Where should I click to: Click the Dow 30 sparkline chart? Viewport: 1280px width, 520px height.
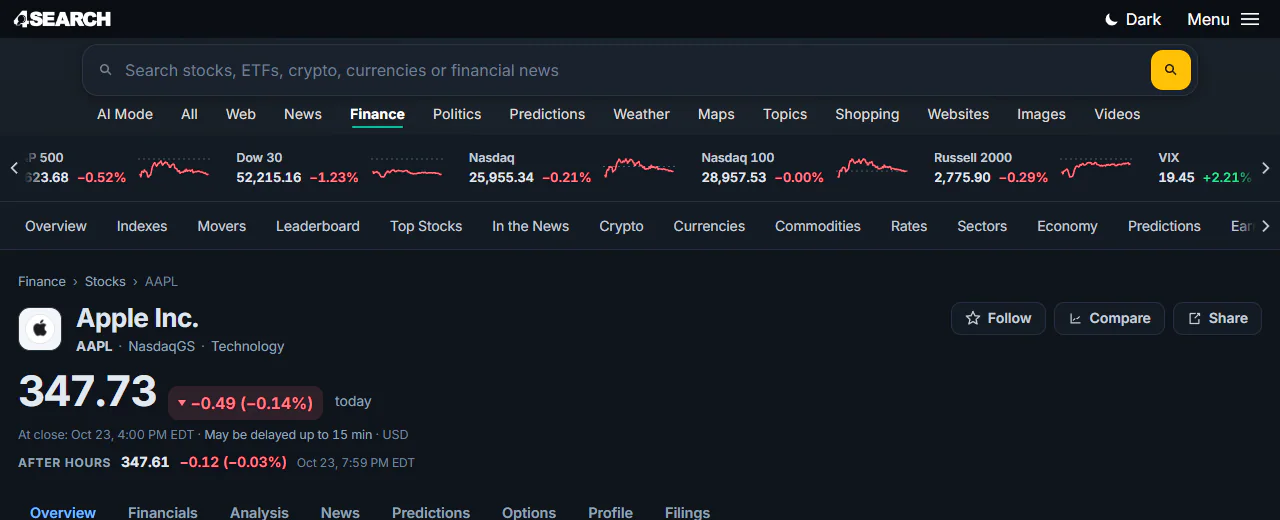(x=407, y=168)
